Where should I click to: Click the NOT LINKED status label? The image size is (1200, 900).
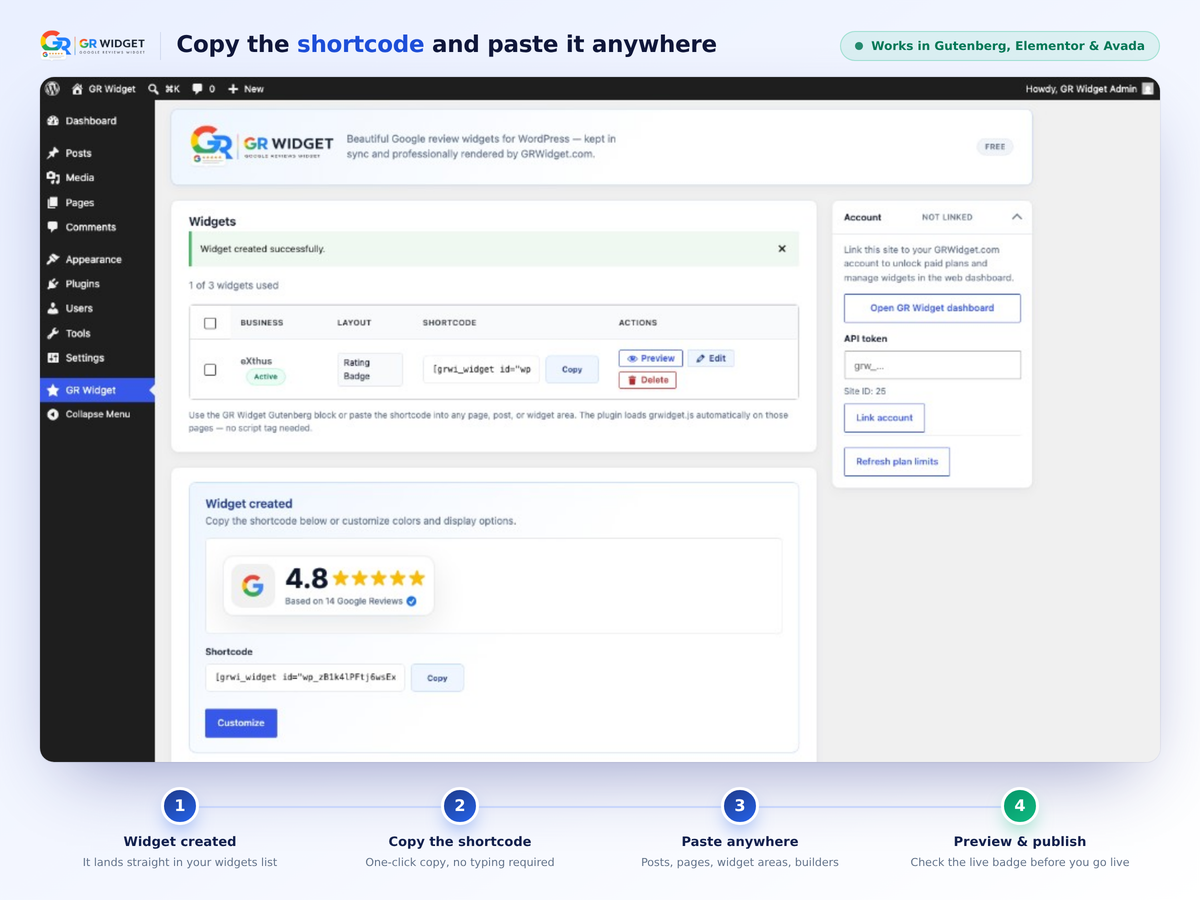point(947,217)
